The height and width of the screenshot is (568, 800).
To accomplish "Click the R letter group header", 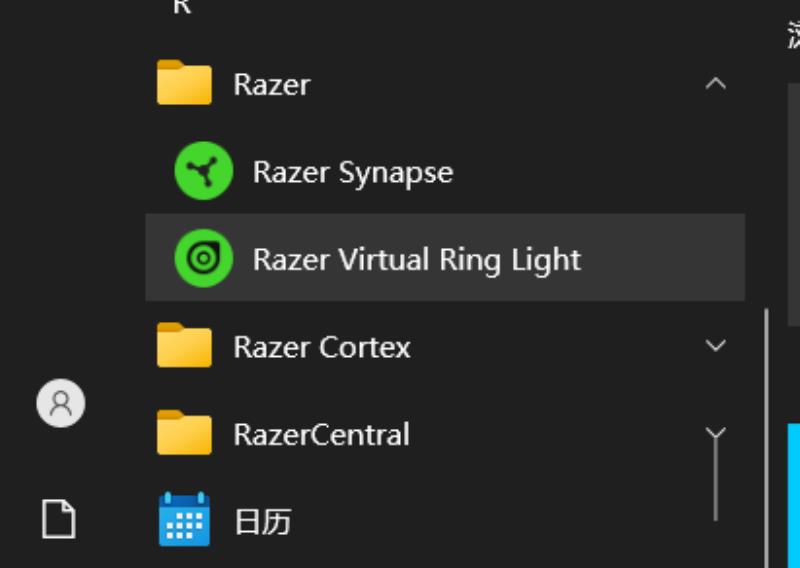I will [x=182, y=7].
